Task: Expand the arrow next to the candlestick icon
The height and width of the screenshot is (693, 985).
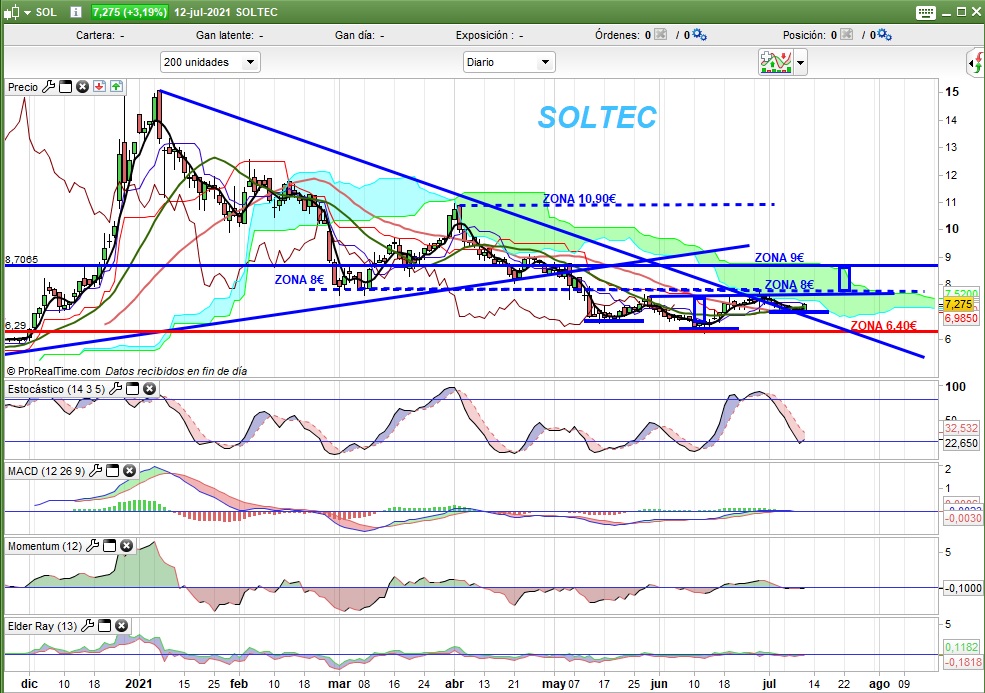Action: point(27,13)
